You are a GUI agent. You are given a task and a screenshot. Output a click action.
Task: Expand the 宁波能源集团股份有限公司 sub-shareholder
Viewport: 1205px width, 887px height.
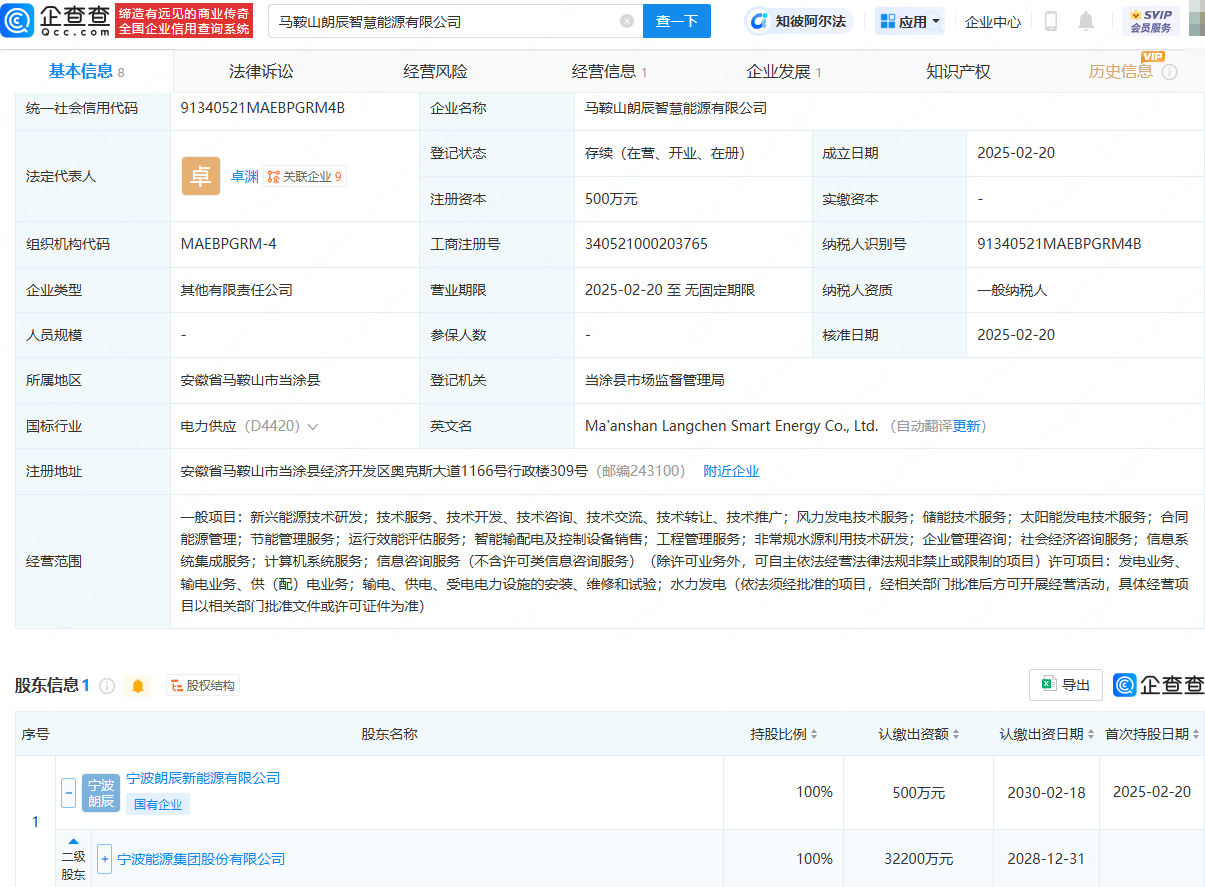pos(104,859)
